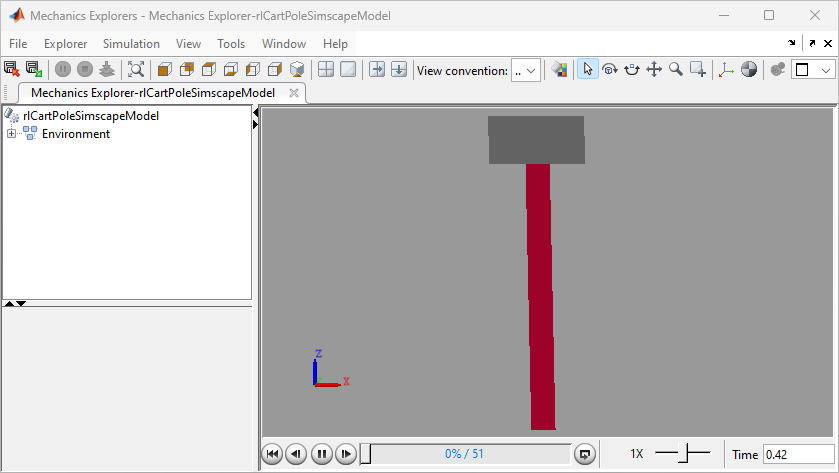Activate the Pan tool with four arrows
This screenshot has height=473, width=839.
point(654,69)
